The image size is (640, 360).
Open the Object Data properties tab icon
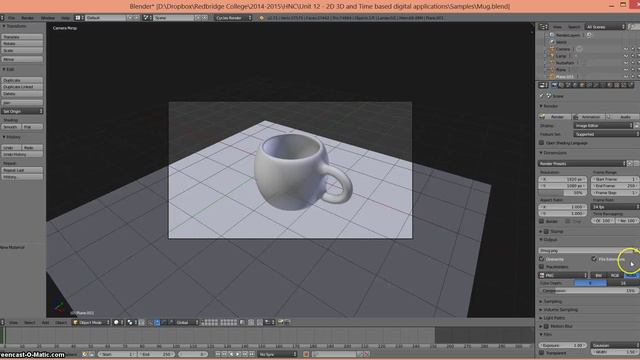(603, 85)
